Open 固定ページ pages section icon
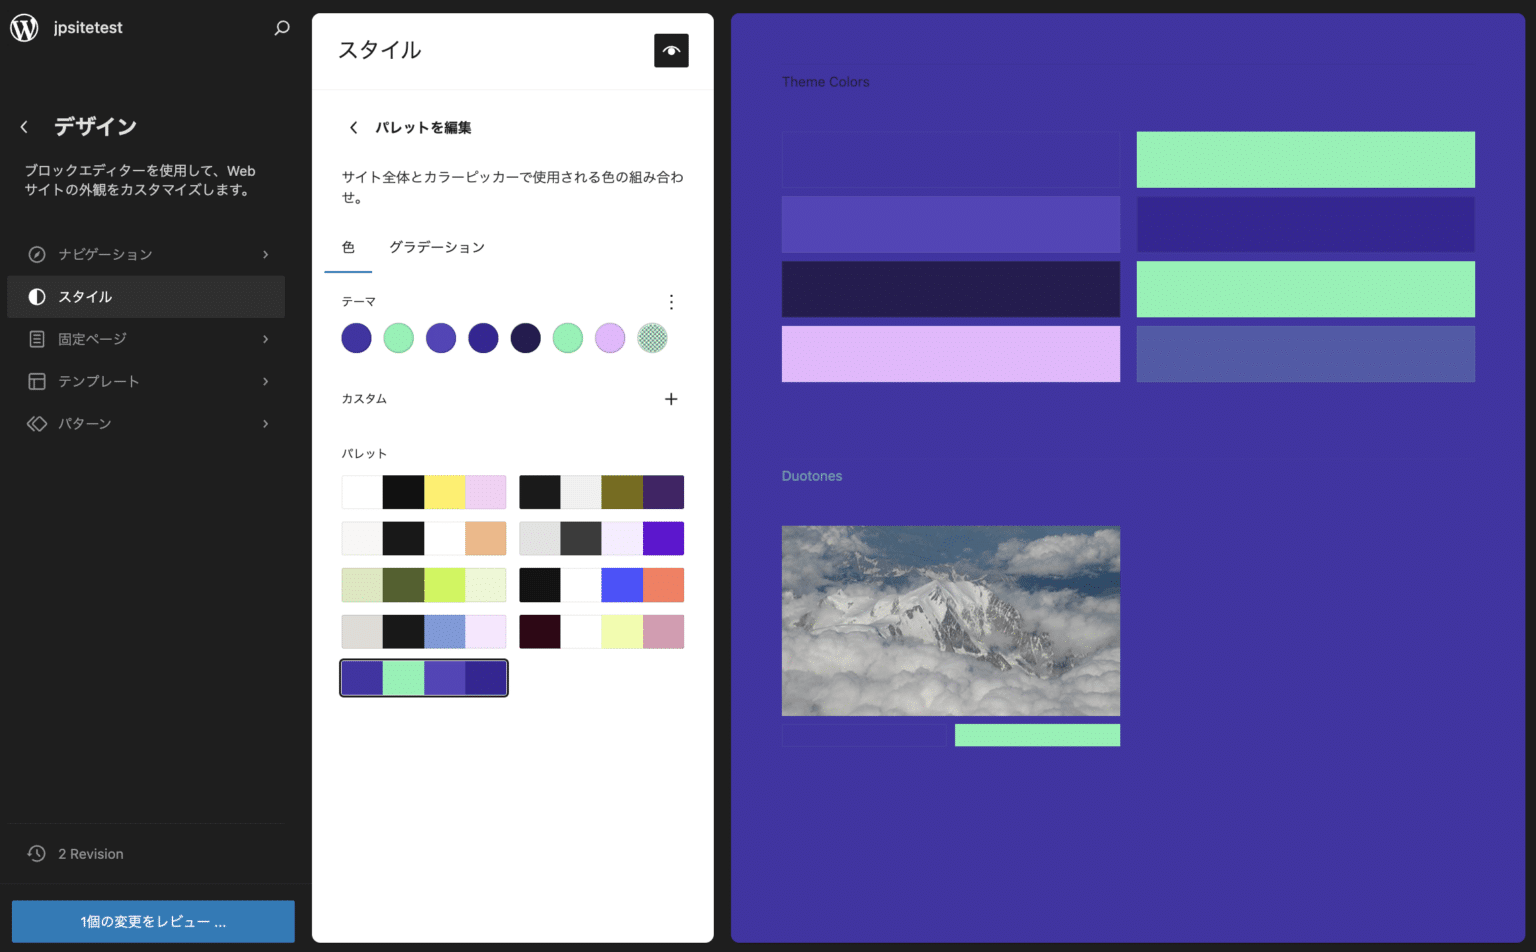 pos(37,339)
